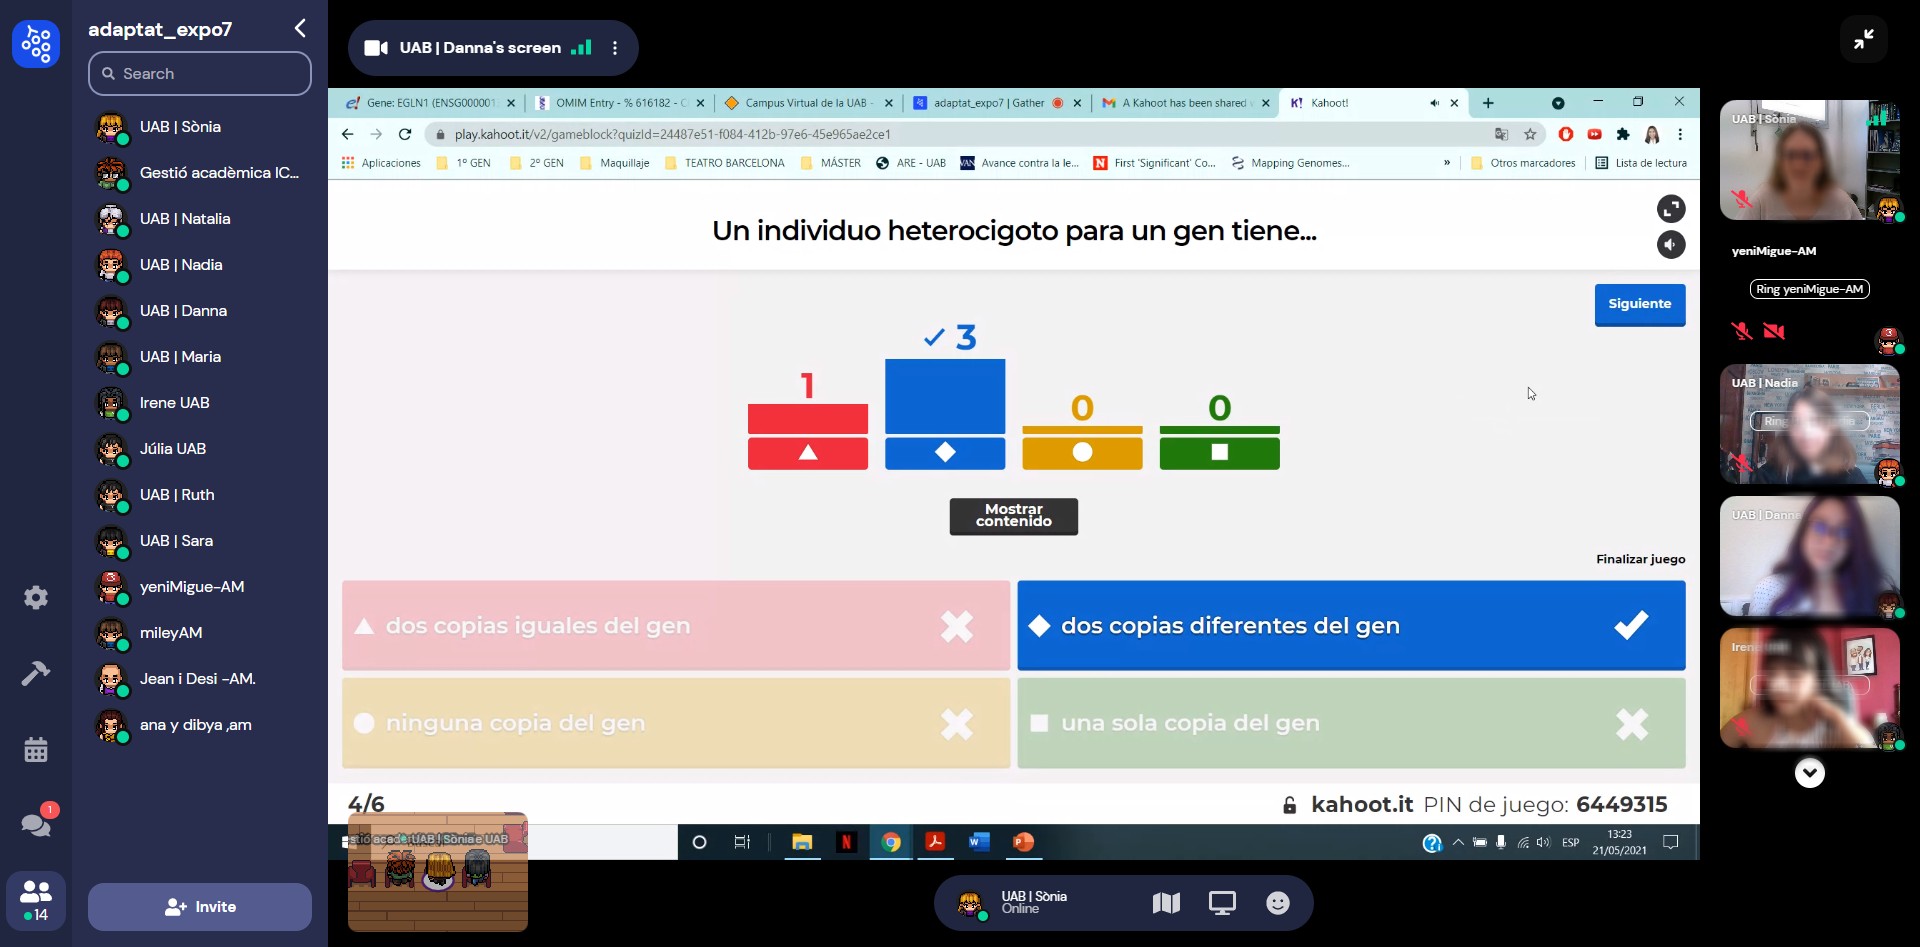Screen dimensions: 1920x947
Task: Toggle yeniMigue-AM muted microphone icon
Action: (x=1742, y=331)
